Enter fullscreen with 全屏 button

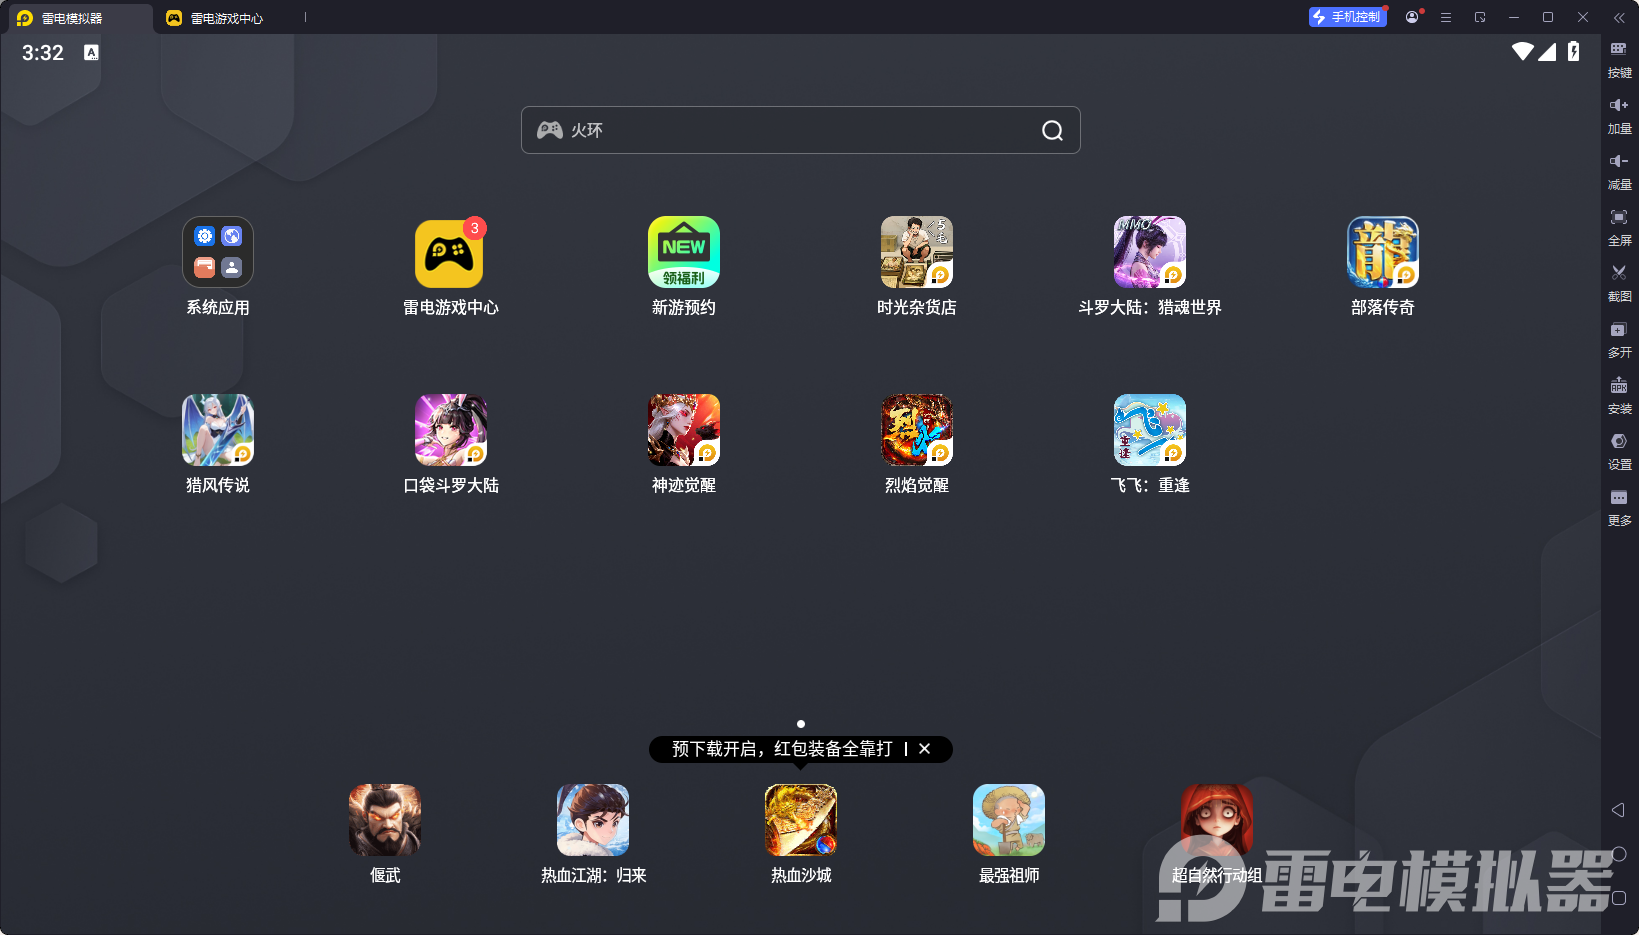pyautogui.click(x=1619, y=227)
